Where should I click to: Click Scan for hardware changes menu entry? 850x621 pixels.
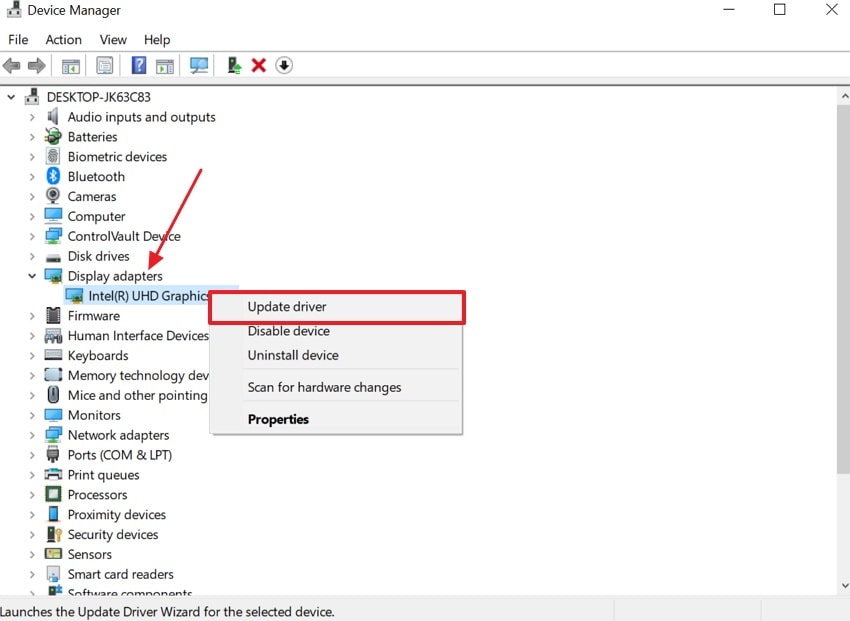click(324, 387)
